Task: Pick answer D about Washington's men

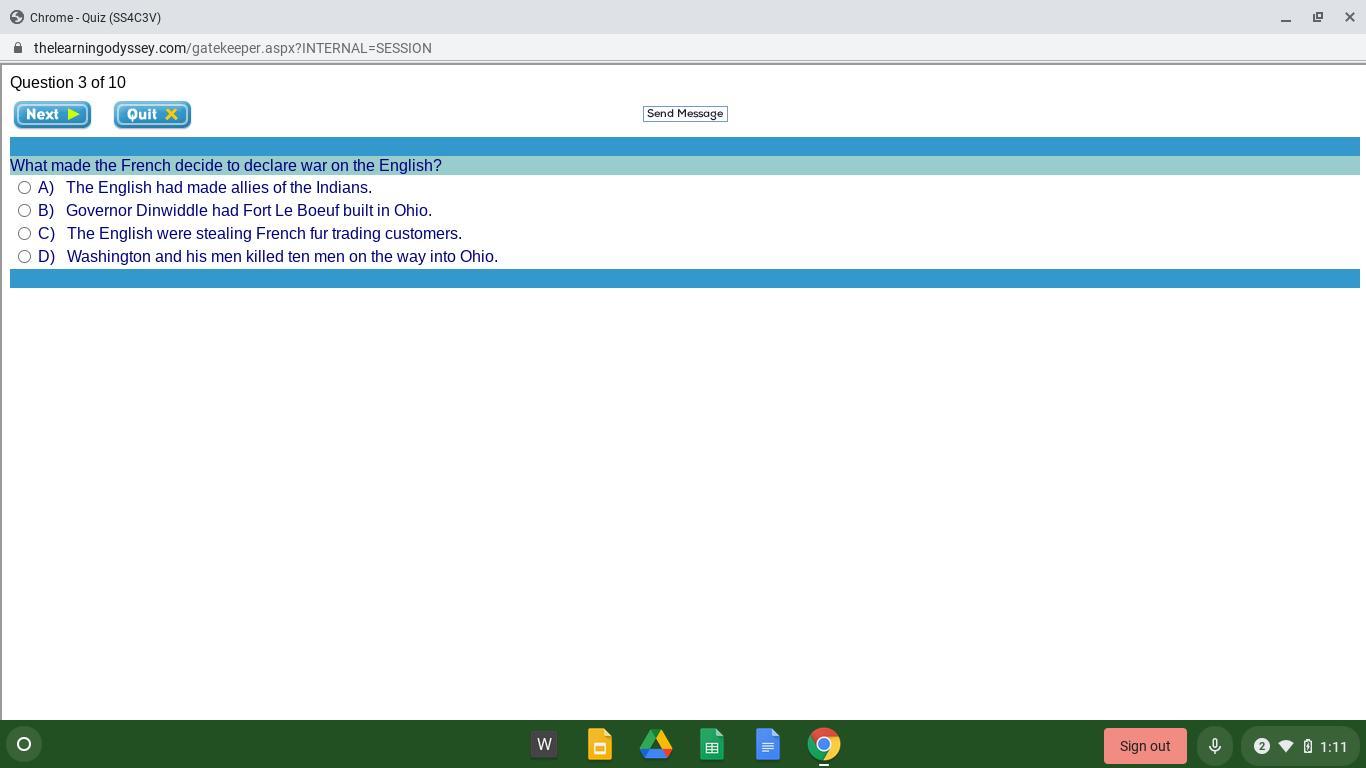Action: point(25,257)
